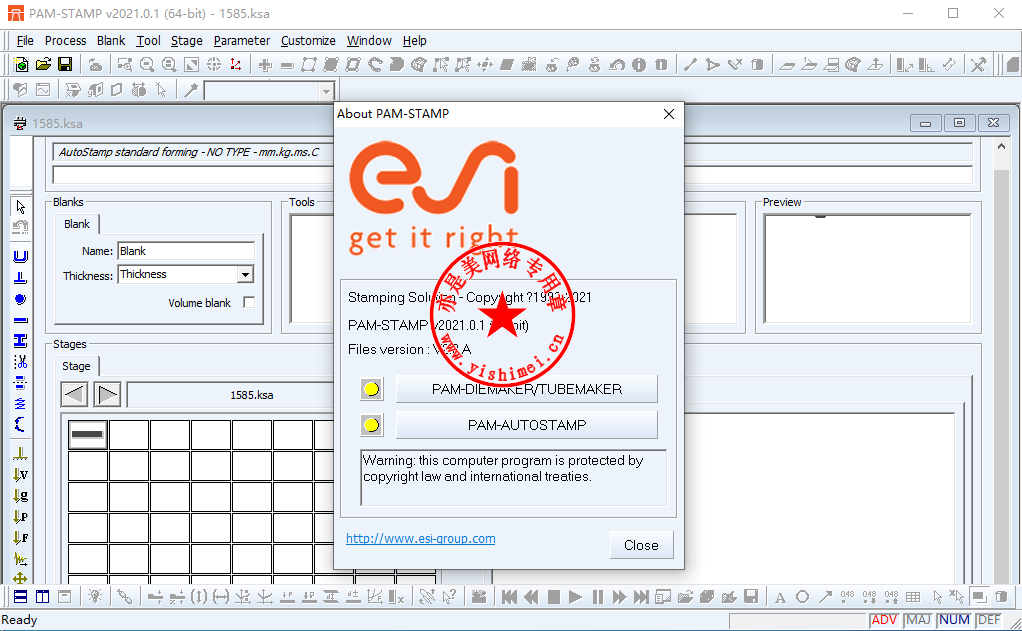This screenshot has width=1022, height=631.
Task: Click the plus icon in top toolbar
Action: tap(265, 65)
